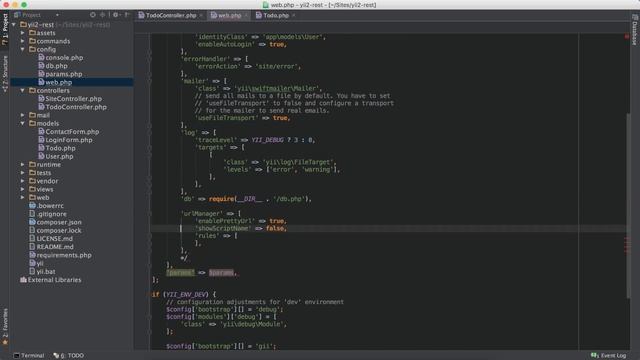Open the Event Log

pos(609,356)
